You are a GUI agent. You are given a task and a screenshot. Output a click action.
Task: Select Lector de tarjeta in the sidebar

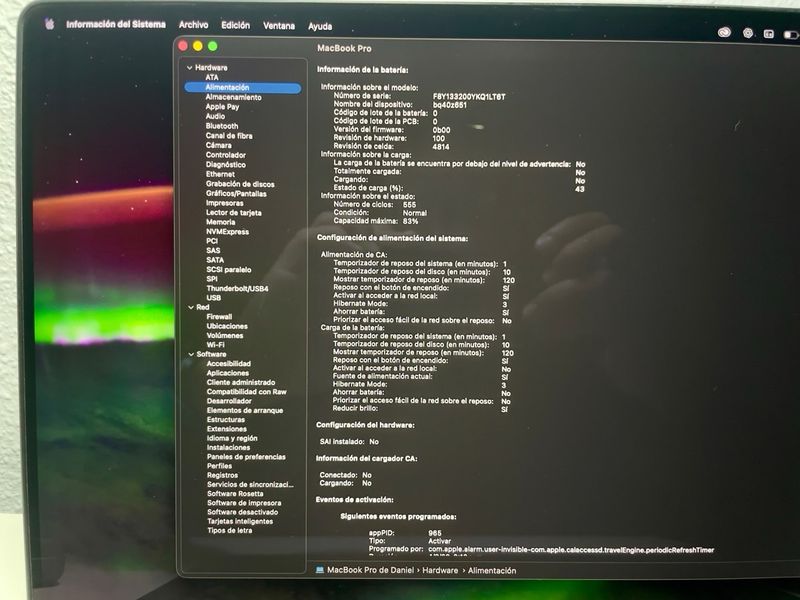coord(233,213)
